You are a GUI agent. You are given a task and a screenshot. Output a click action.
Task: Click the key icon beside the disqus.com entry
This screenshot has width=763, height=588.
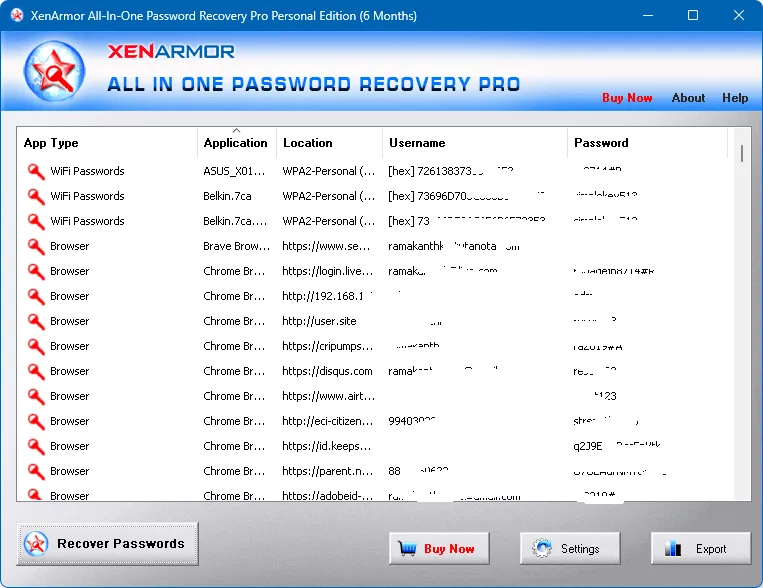36,371
